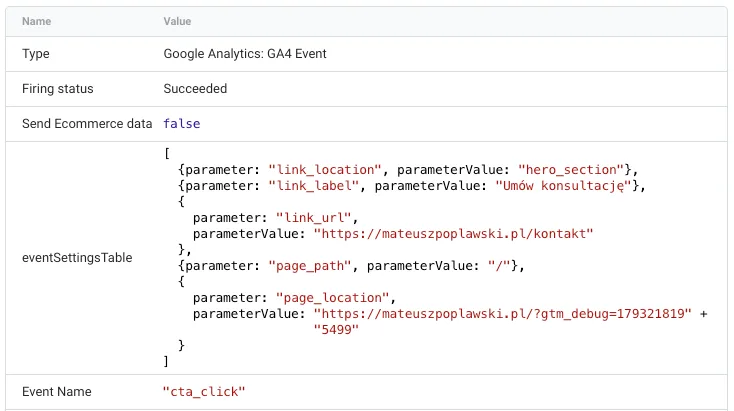Click the 'Value' column header
The height and width of the screenshot is (411, 734).
tap(177, 22)
